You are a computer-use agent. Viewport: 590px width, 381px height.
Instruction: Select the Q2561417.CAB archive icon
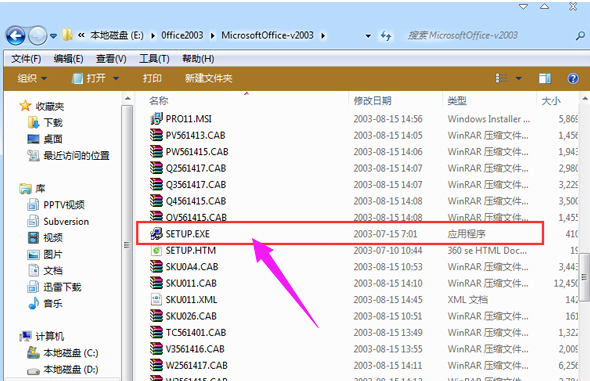(x=156, y=168)
